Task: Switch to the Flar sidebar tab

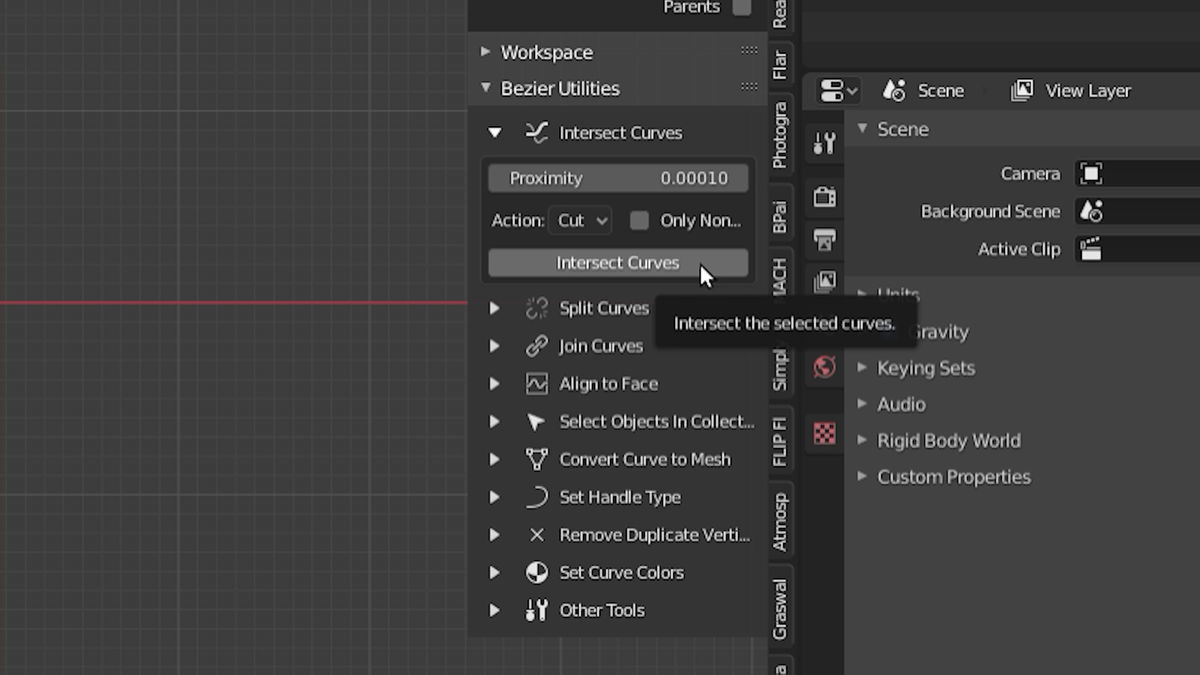Action: point(780,65)
